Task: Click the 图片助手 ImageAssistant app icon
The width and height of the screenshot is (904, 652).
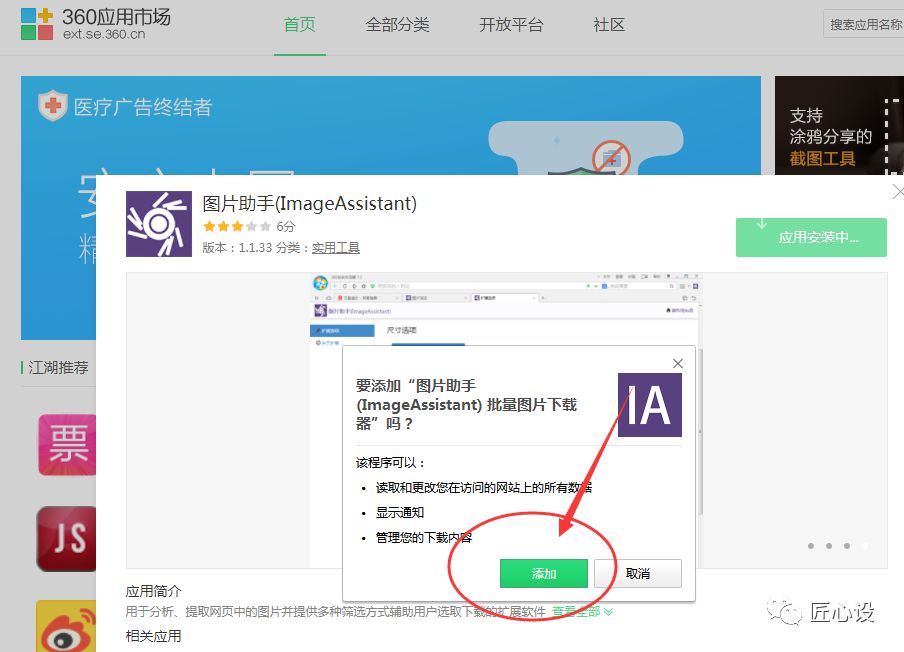Action: tap(159, 224)
